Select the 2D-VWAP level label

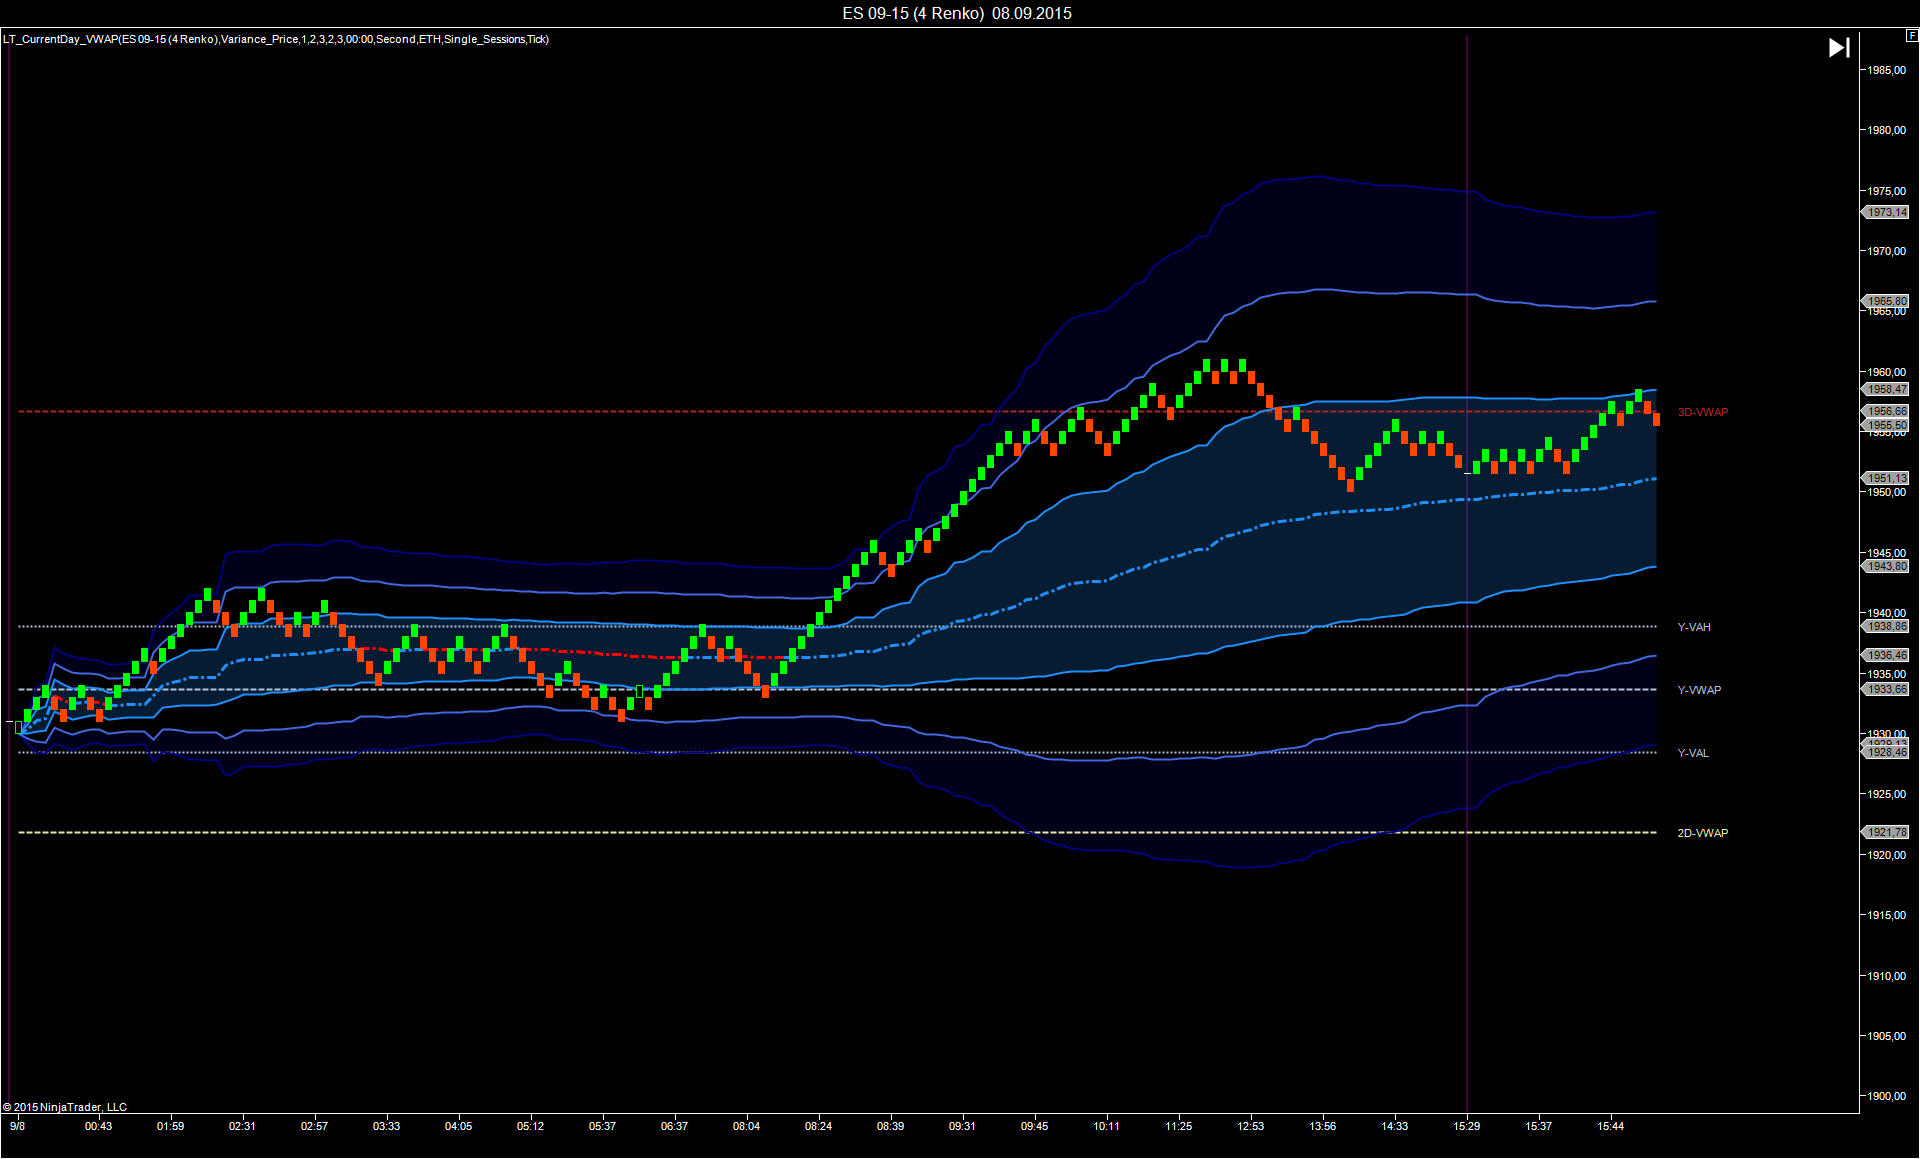pyautogui.click(x=1702, y=833)
